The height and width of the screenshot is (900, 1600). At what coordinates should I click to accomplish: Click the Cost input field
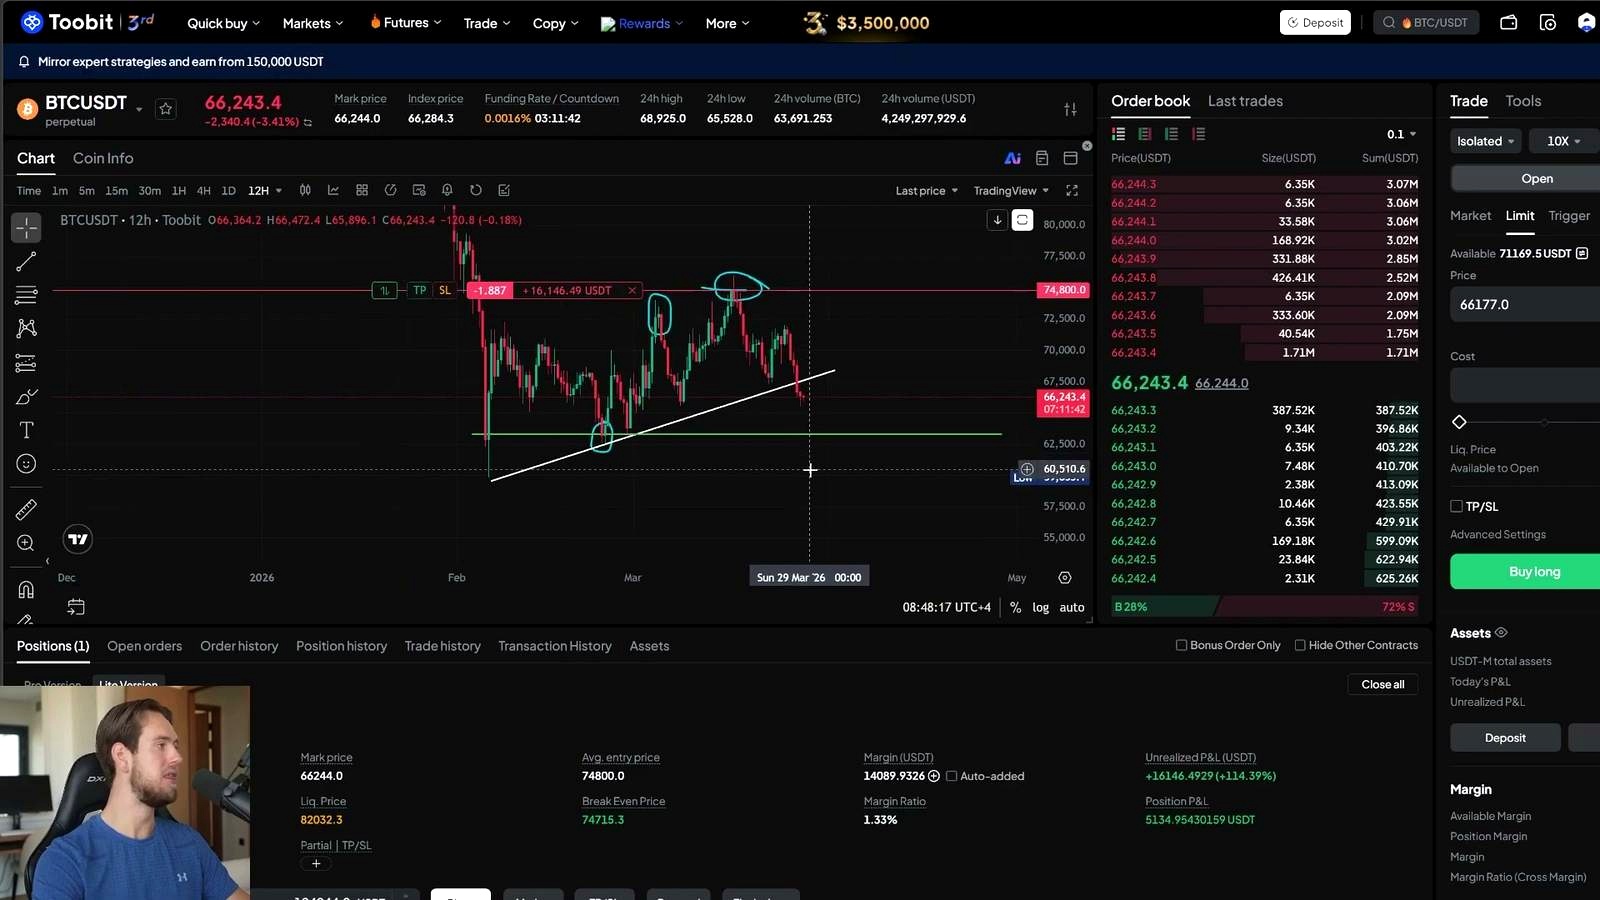1525,385
